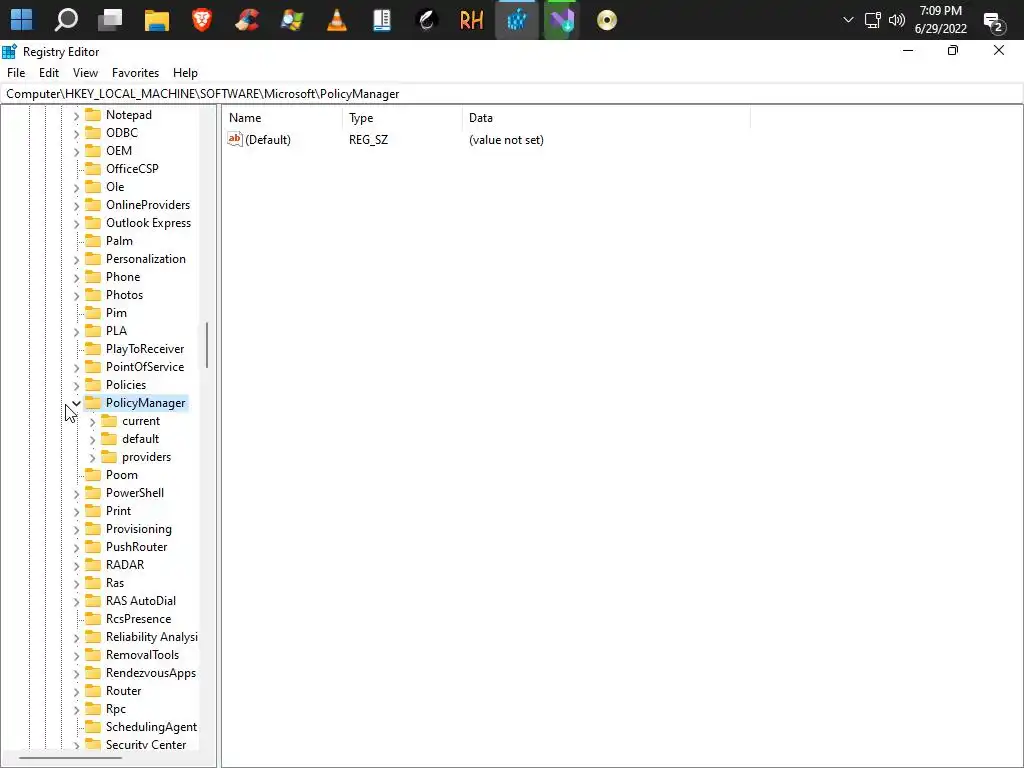Select the Outlook Express key

pos(148,223)
